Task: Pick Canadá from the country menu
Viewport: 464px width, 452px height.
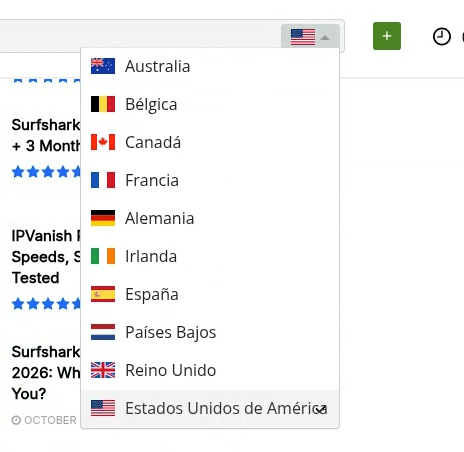Action: pyautogui.click(x=210, y=142)
